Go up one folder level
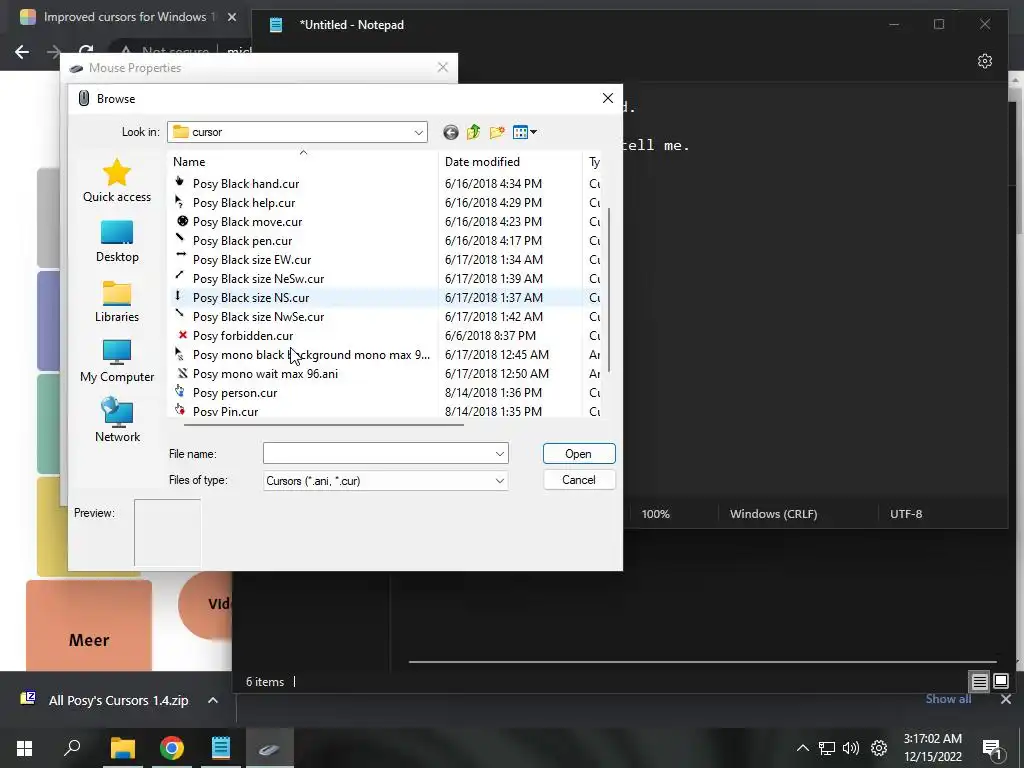 click(x=473, y=133)
